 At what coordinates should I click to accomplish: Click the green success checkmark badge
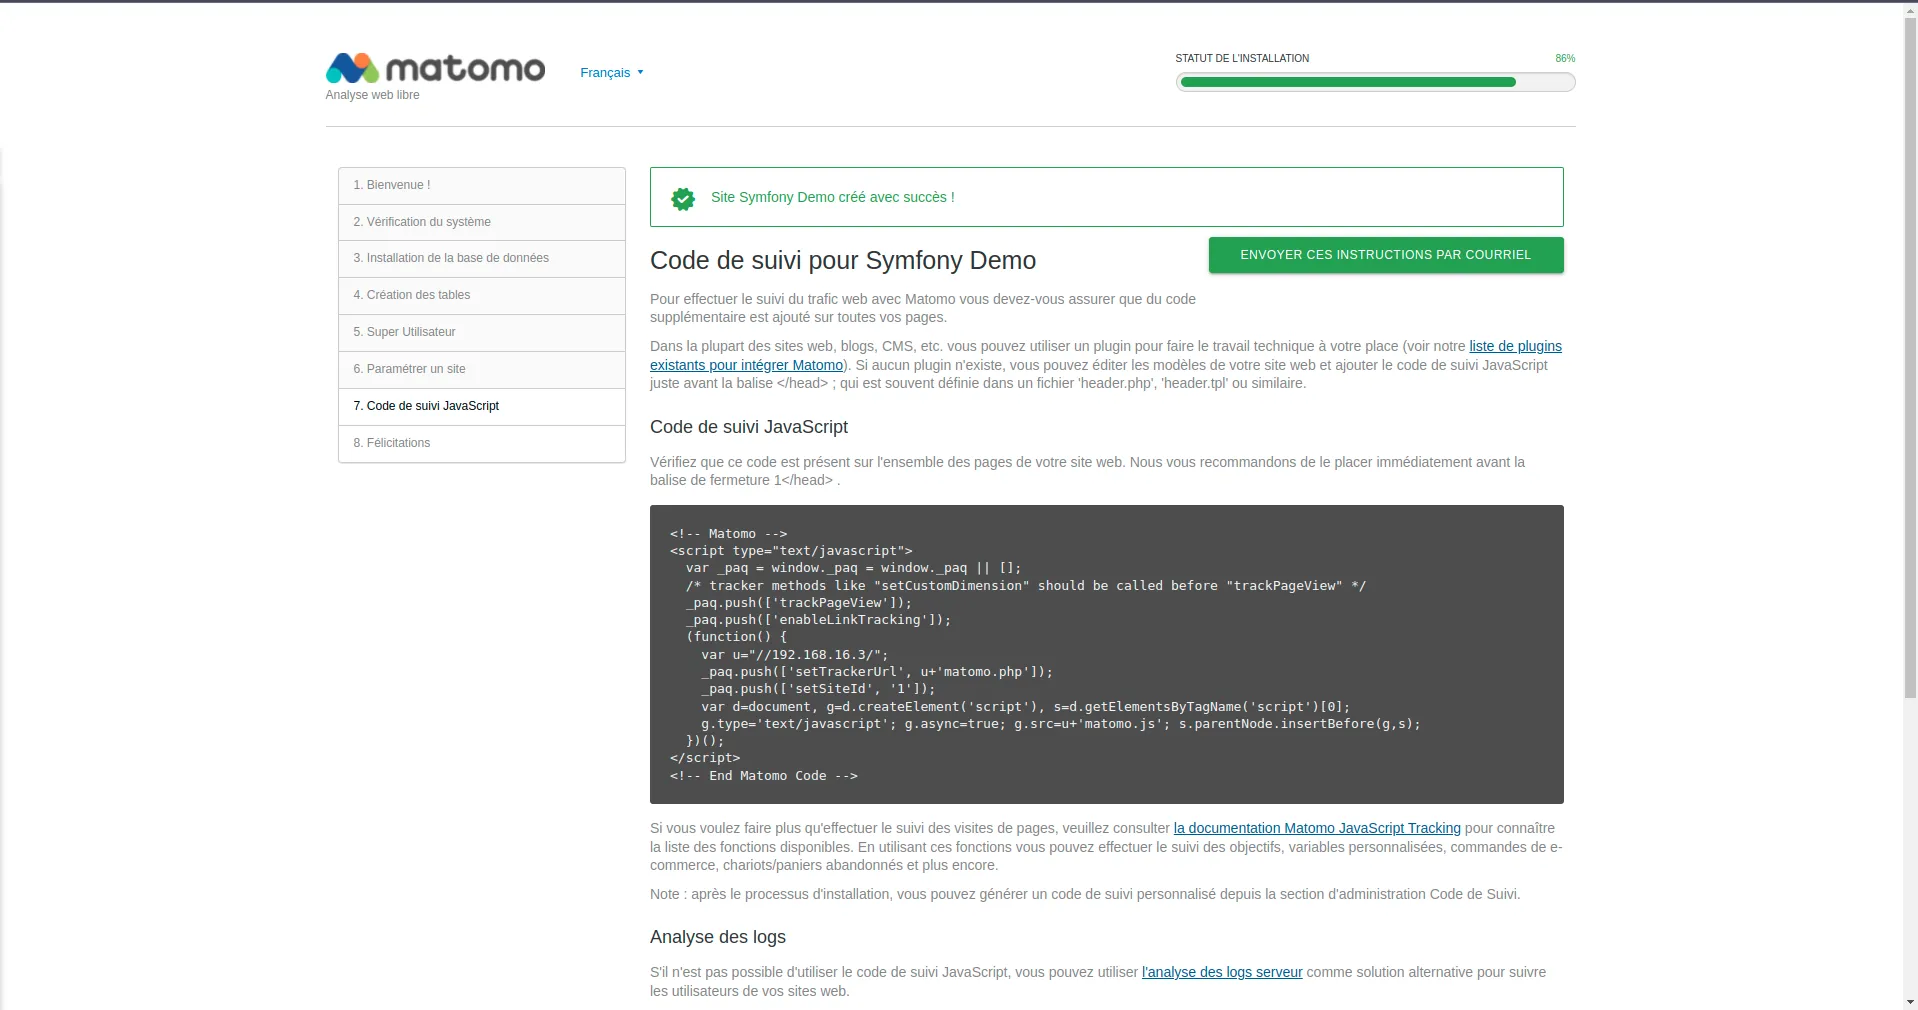point(683,198)
